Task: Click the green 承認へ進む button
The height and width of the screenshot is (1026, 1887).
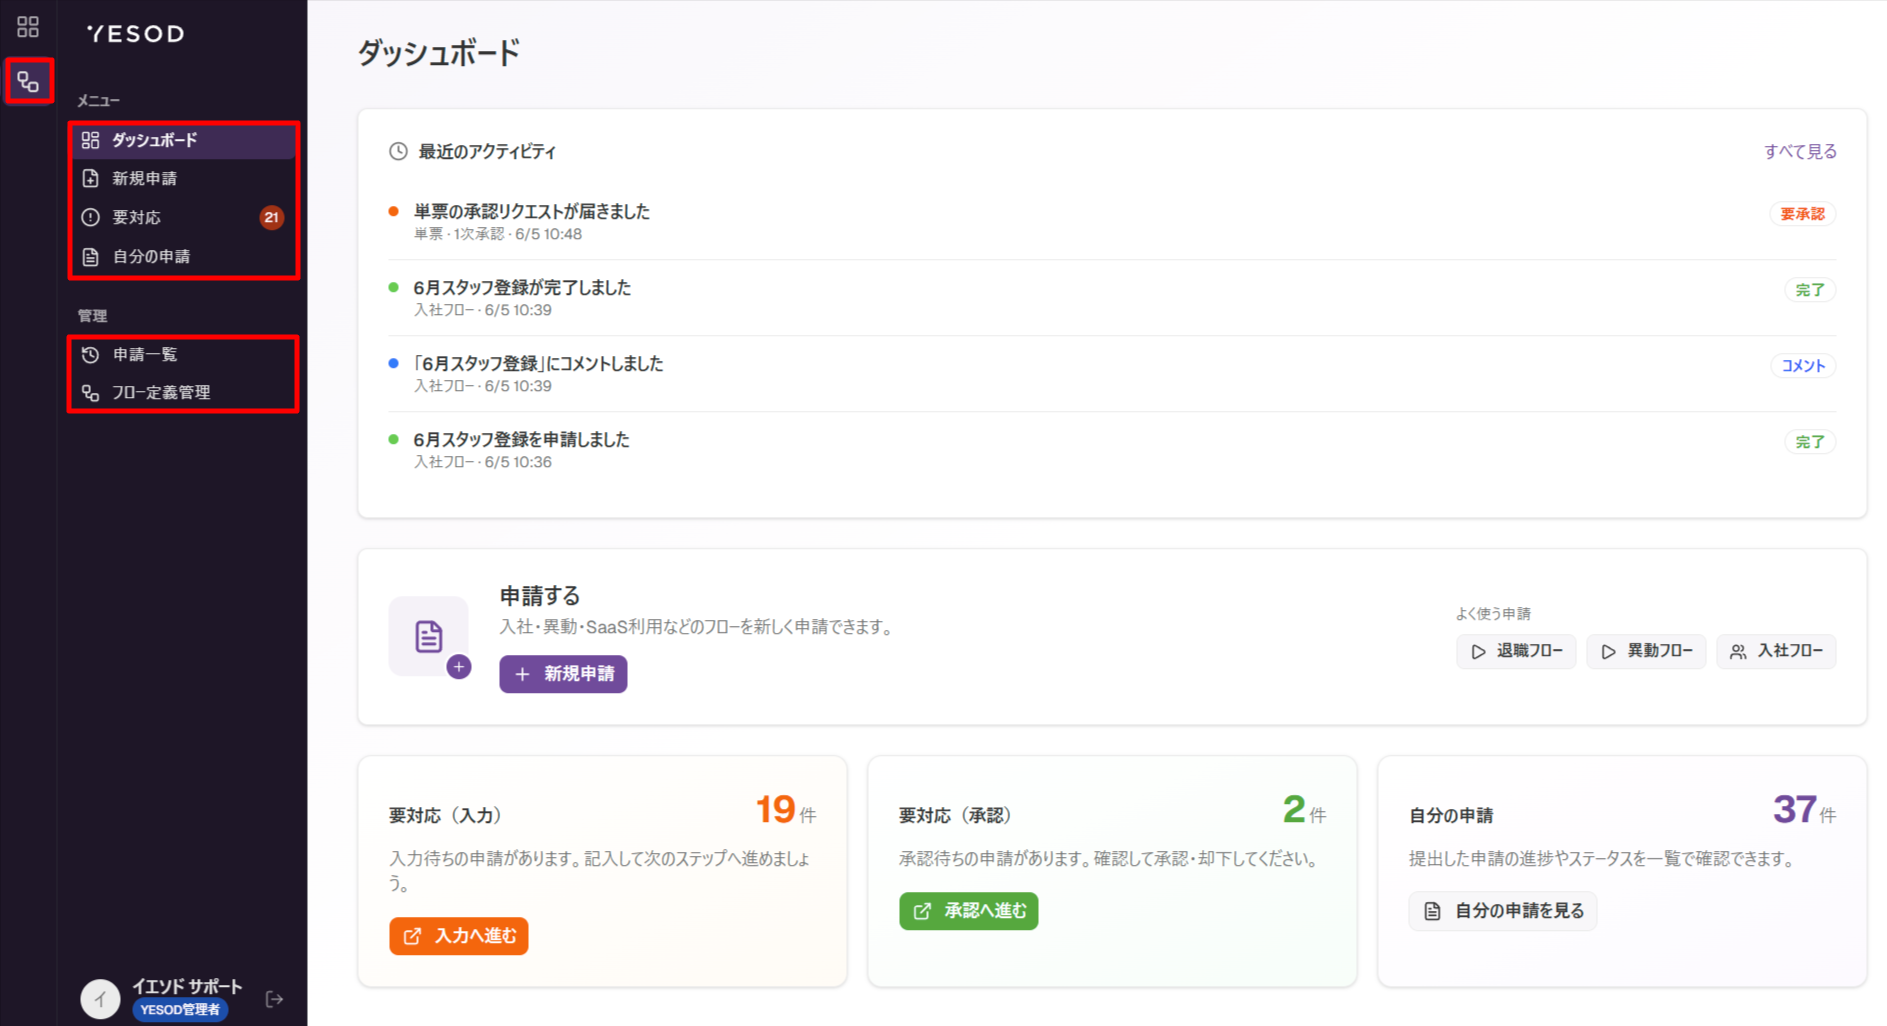Action: (969, 911)
